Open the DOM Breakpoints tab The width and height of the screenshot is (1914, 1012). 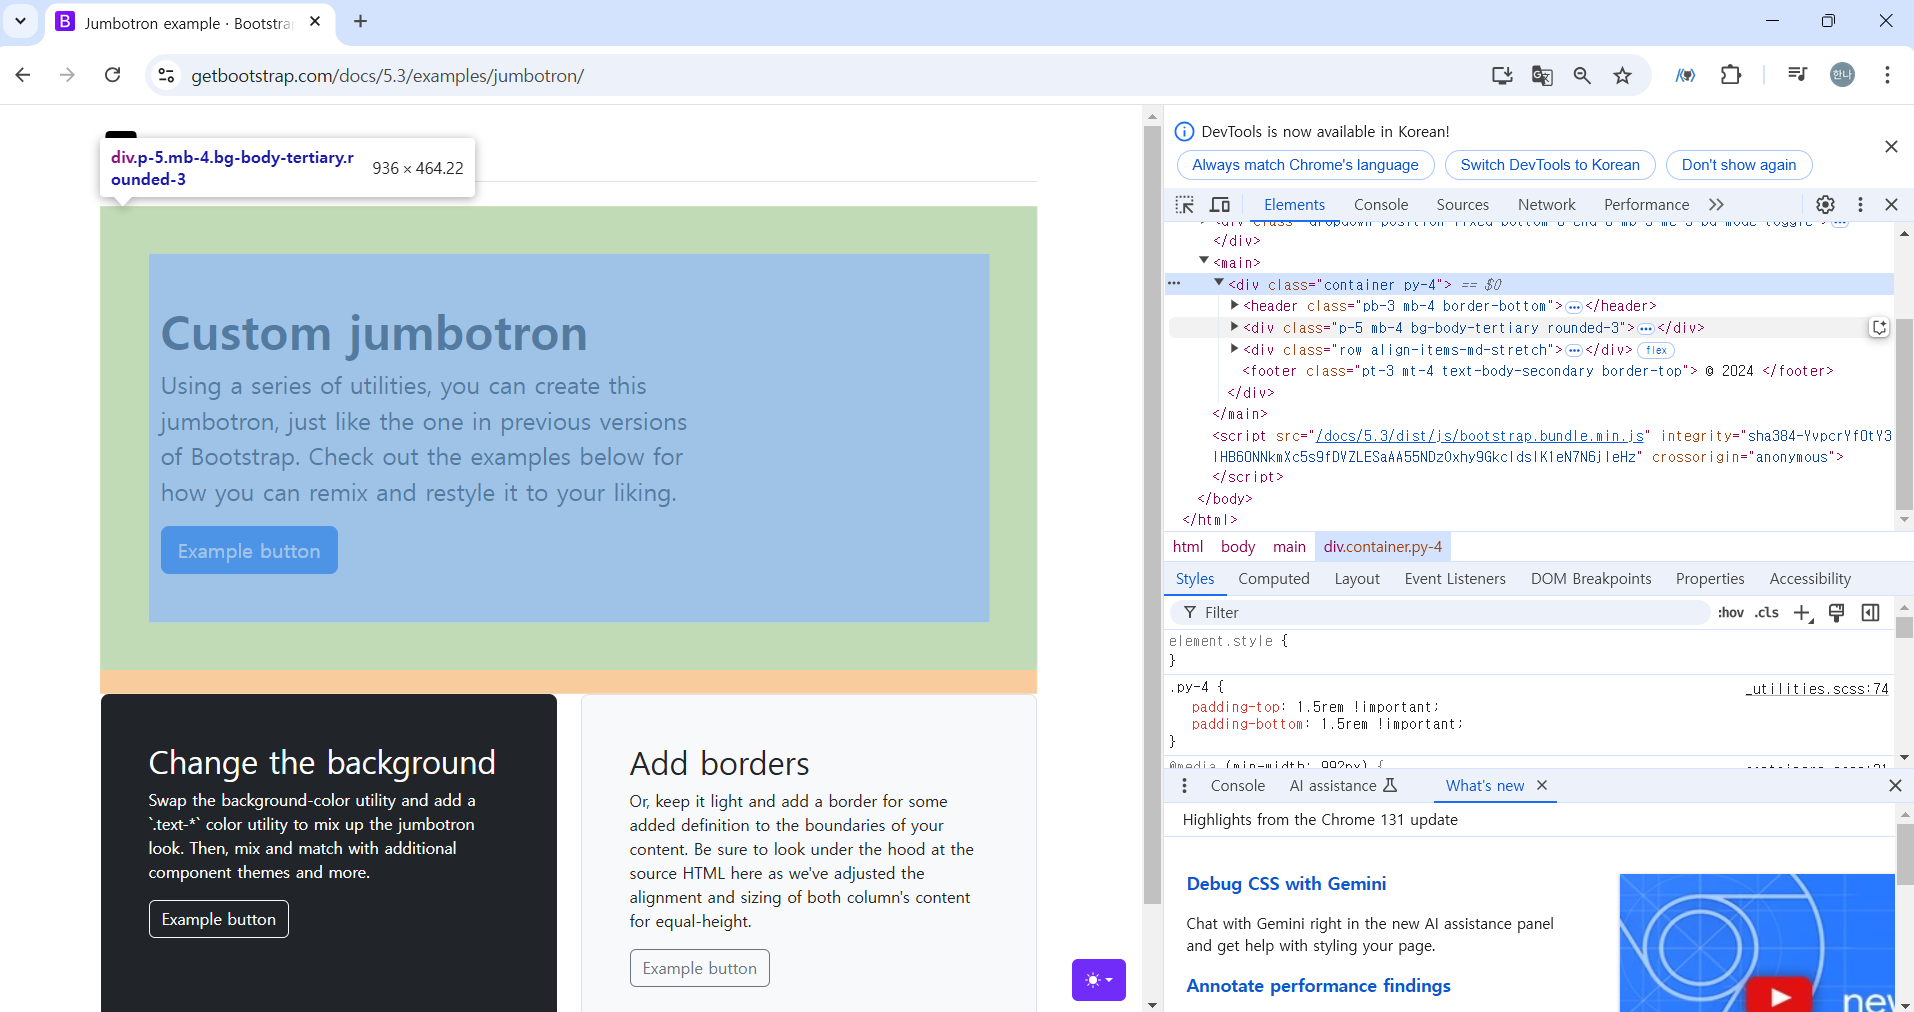point(1590,579)
